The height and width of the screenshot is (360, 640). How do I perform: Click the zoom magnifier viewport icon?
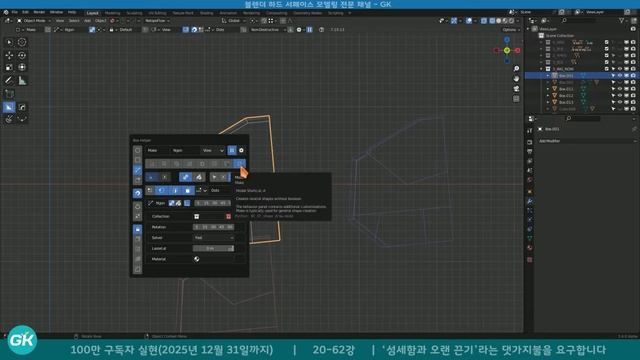tap(516, 69)
